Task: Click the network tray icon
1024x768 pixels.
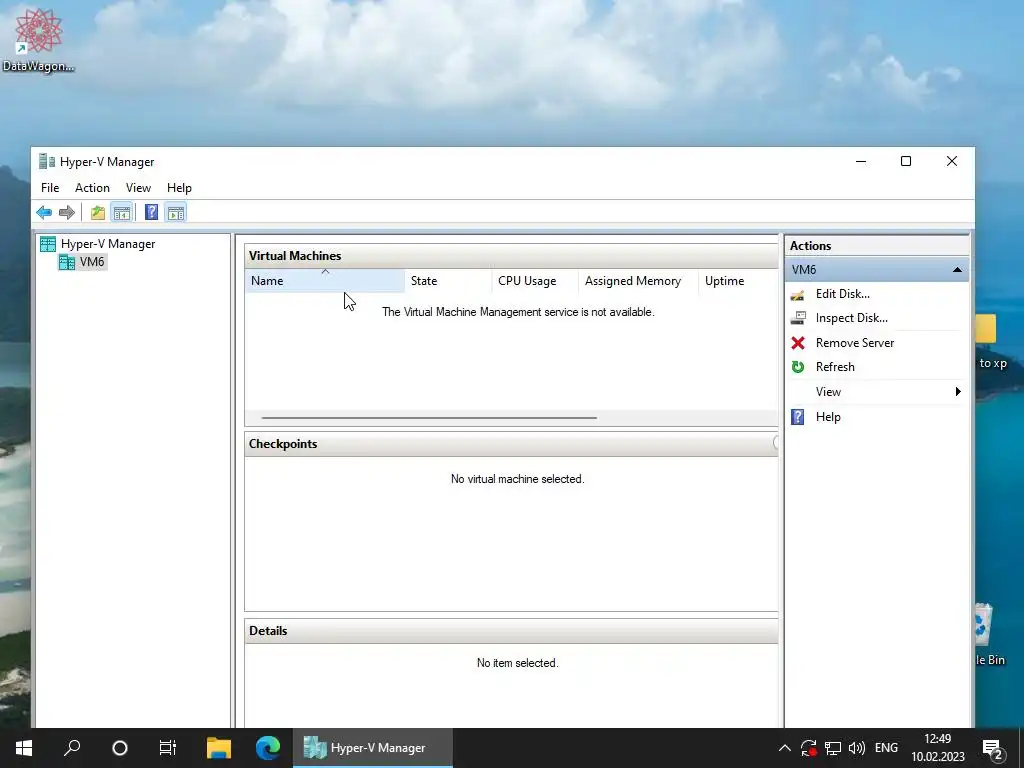Action: tap(833, 748)
